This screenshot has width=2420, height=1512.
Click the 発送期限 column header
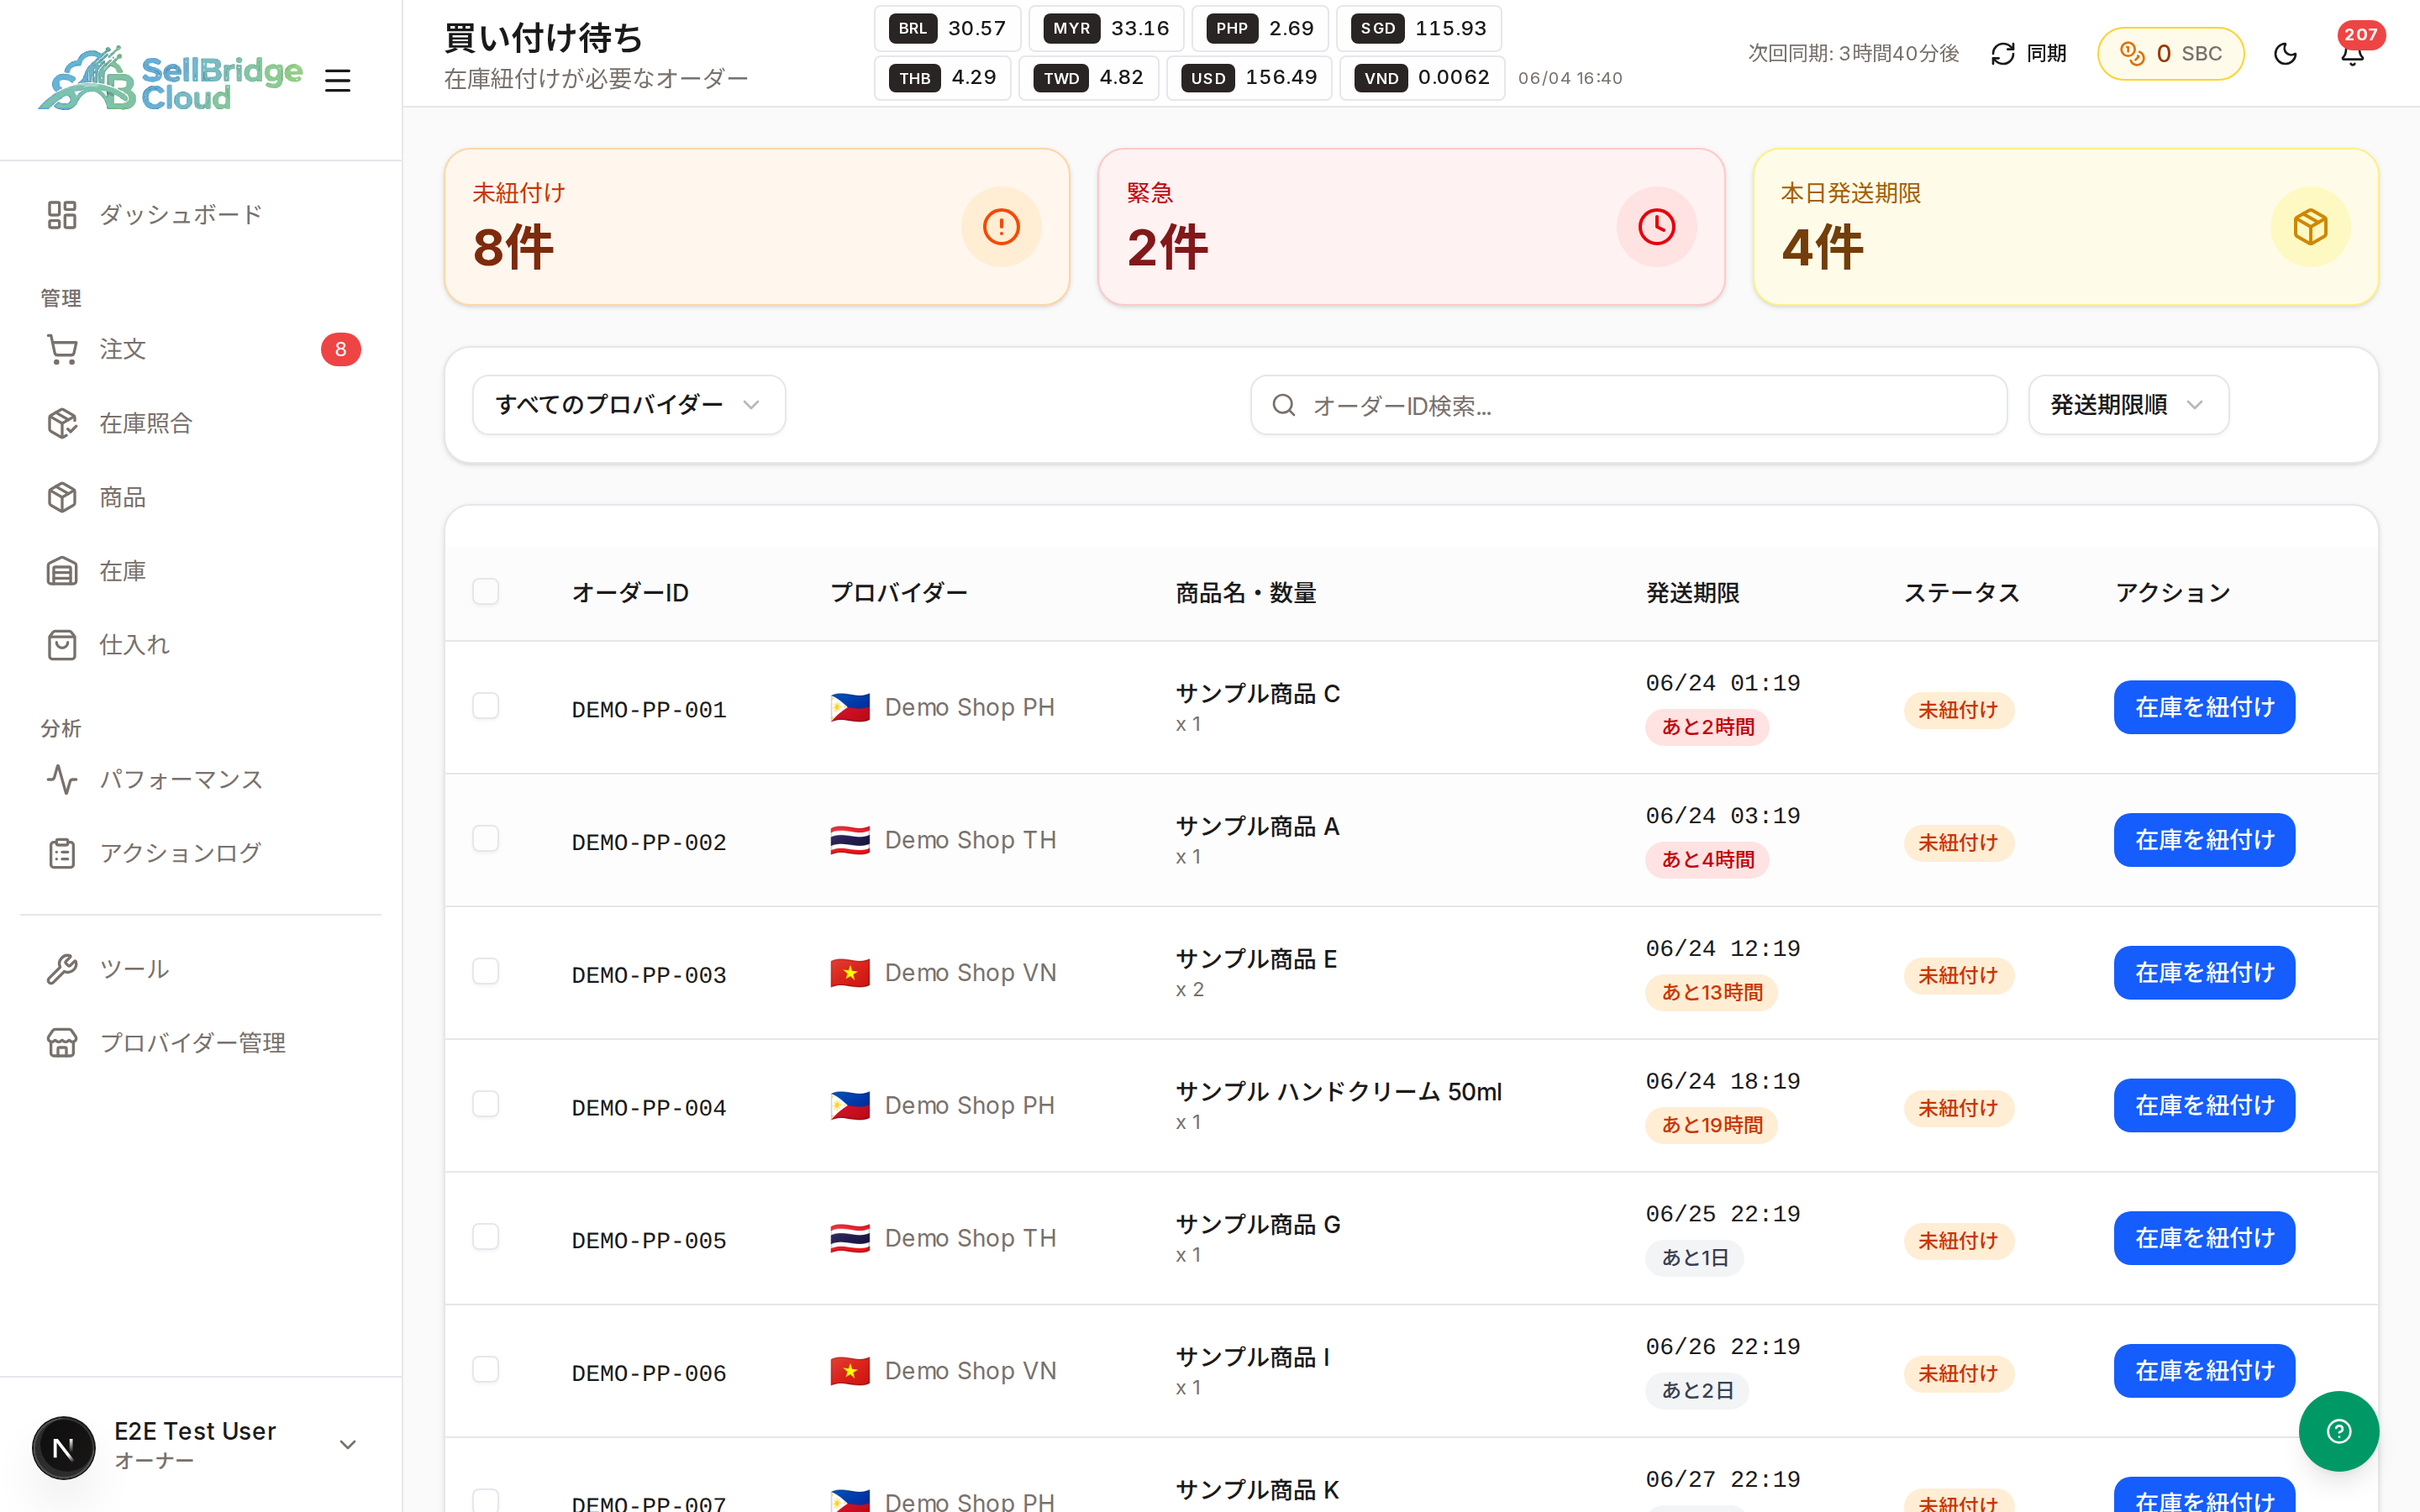click(x=1693, y=593)
